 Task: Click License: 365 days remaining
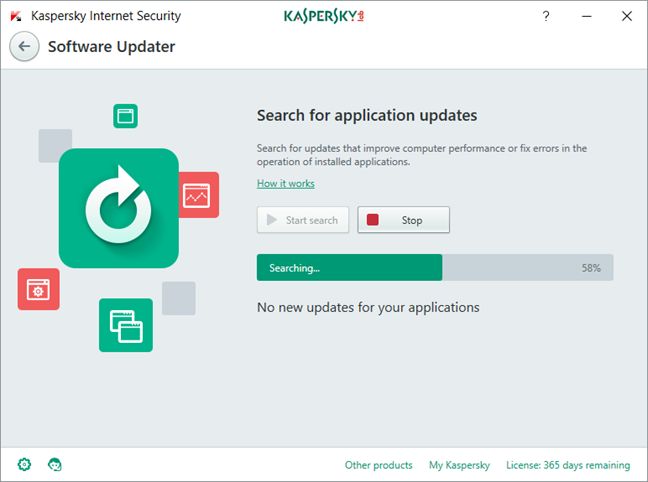(x=568, y=465)
